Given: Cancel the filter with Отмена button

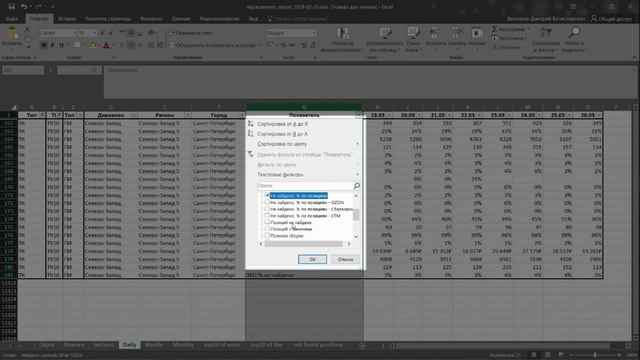Looking at the screenshot, I should click(345, 259).
